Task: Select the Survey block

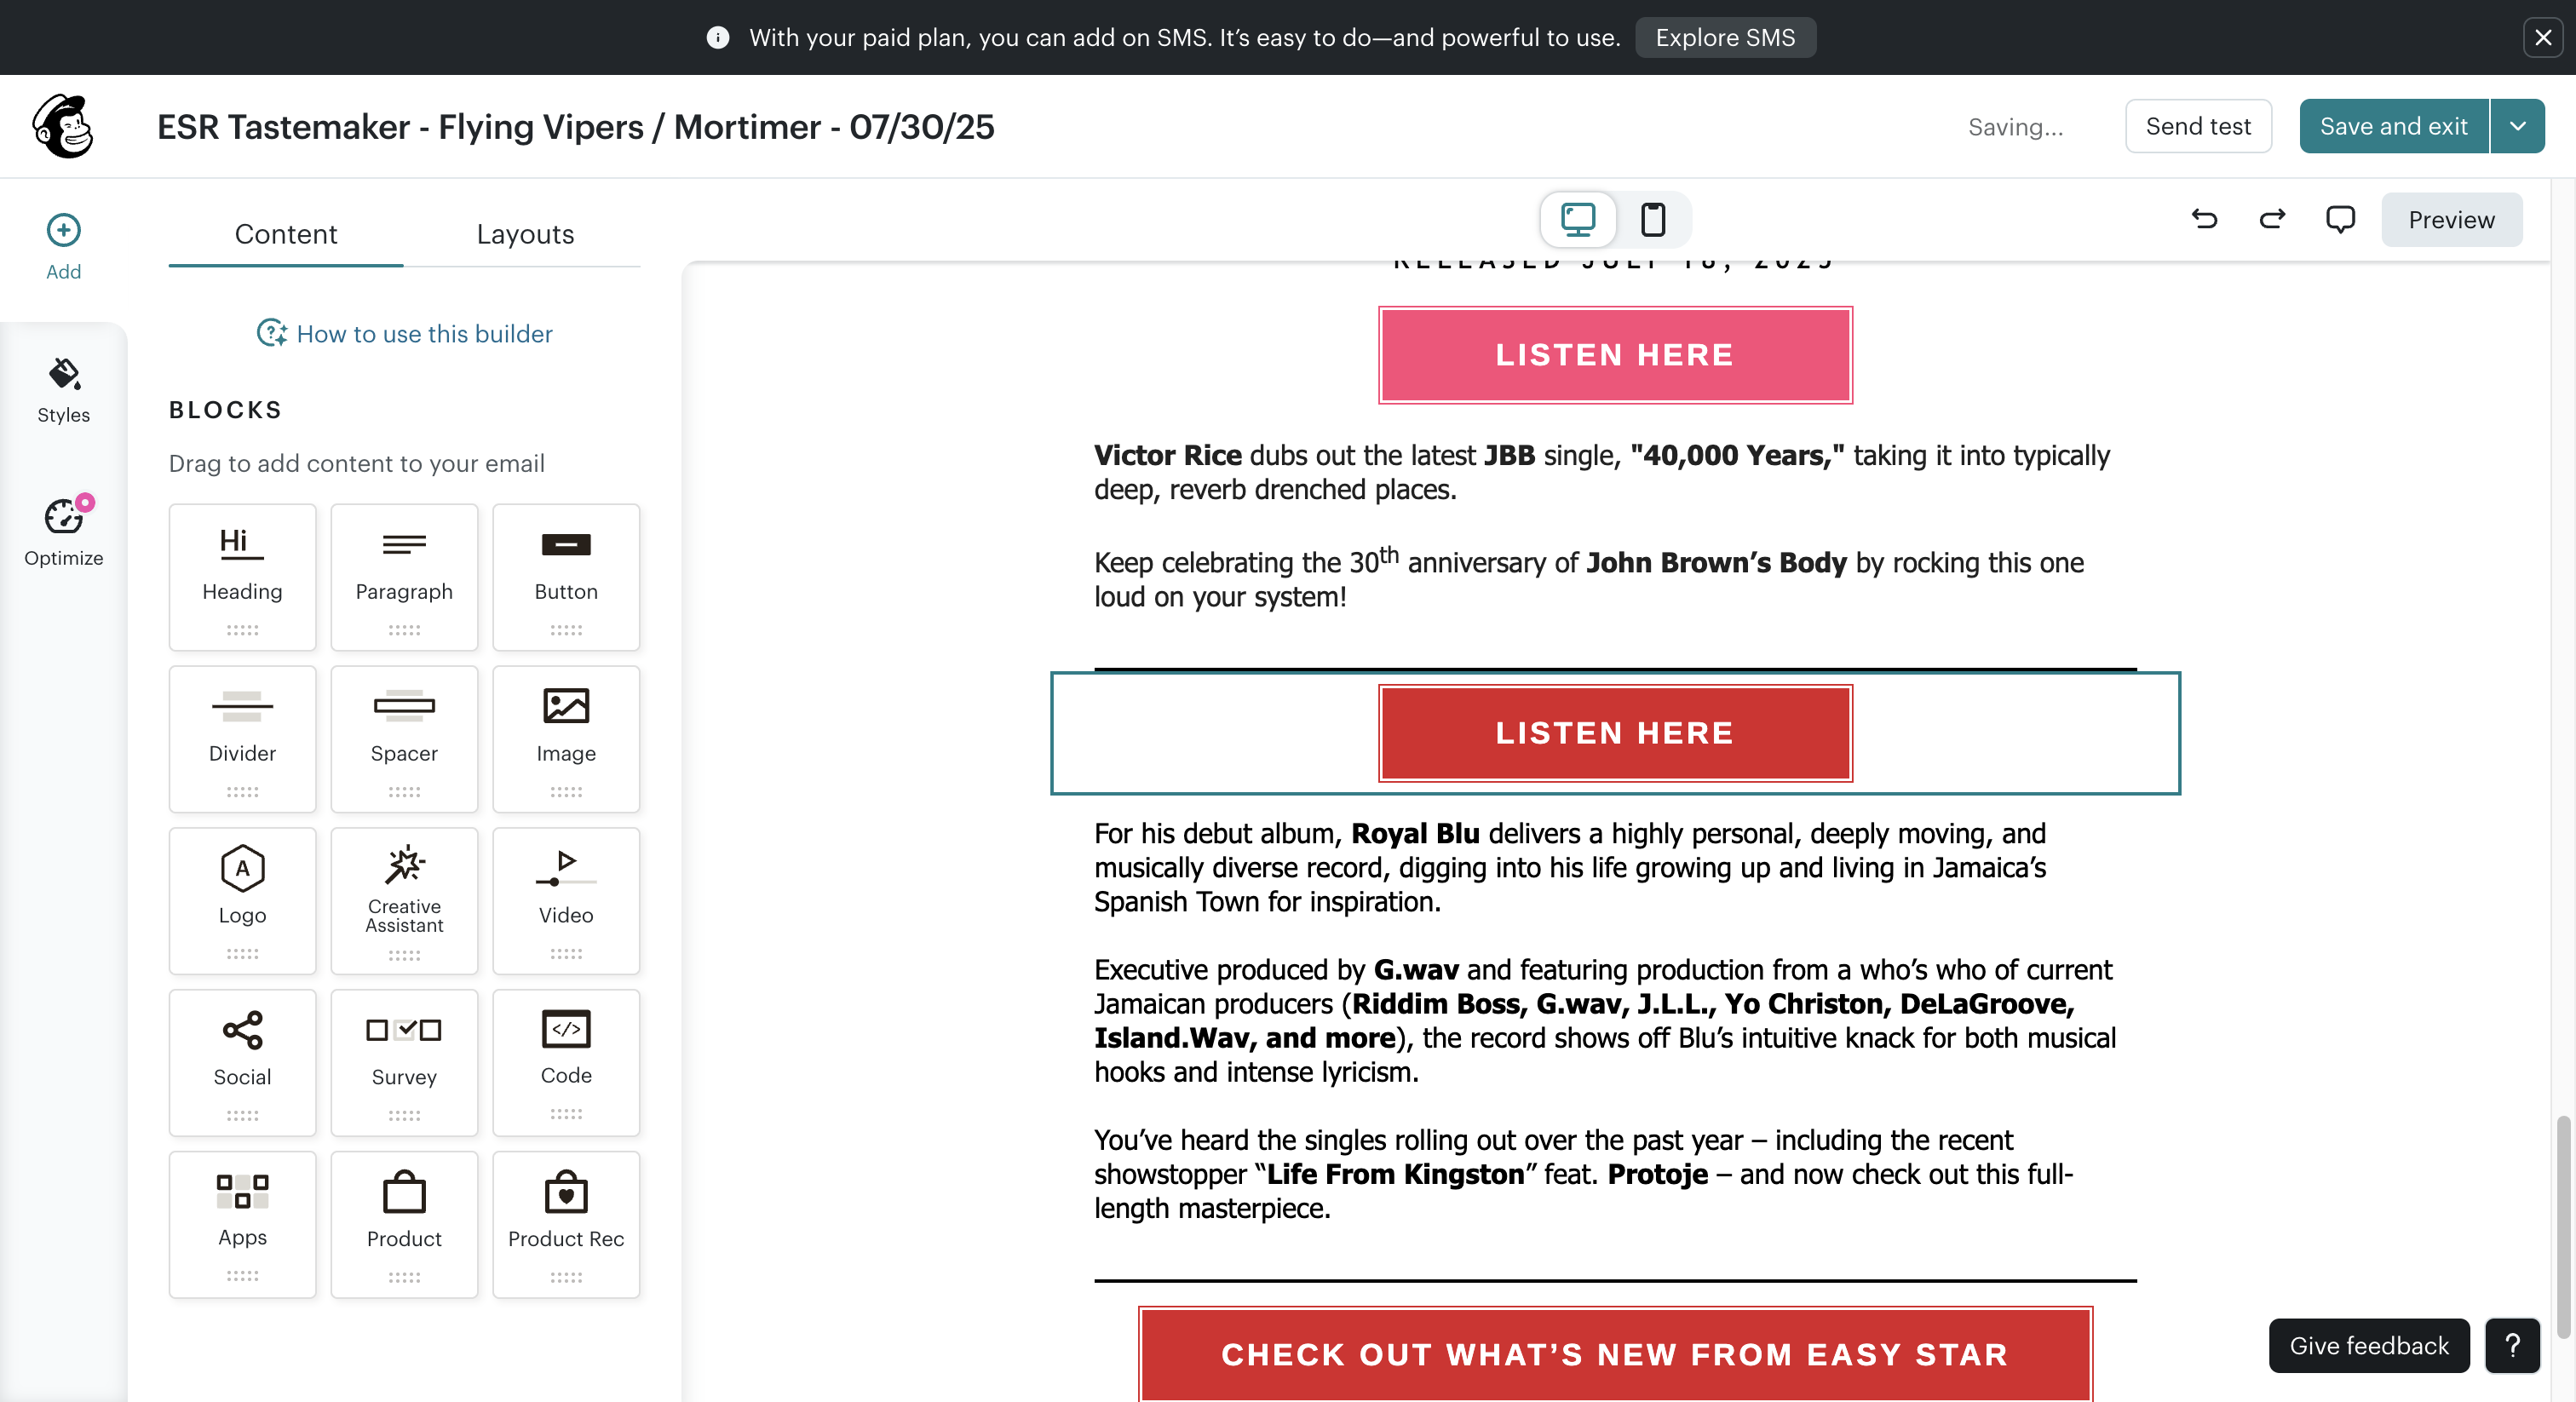Action: click(x=404, y=1063)
